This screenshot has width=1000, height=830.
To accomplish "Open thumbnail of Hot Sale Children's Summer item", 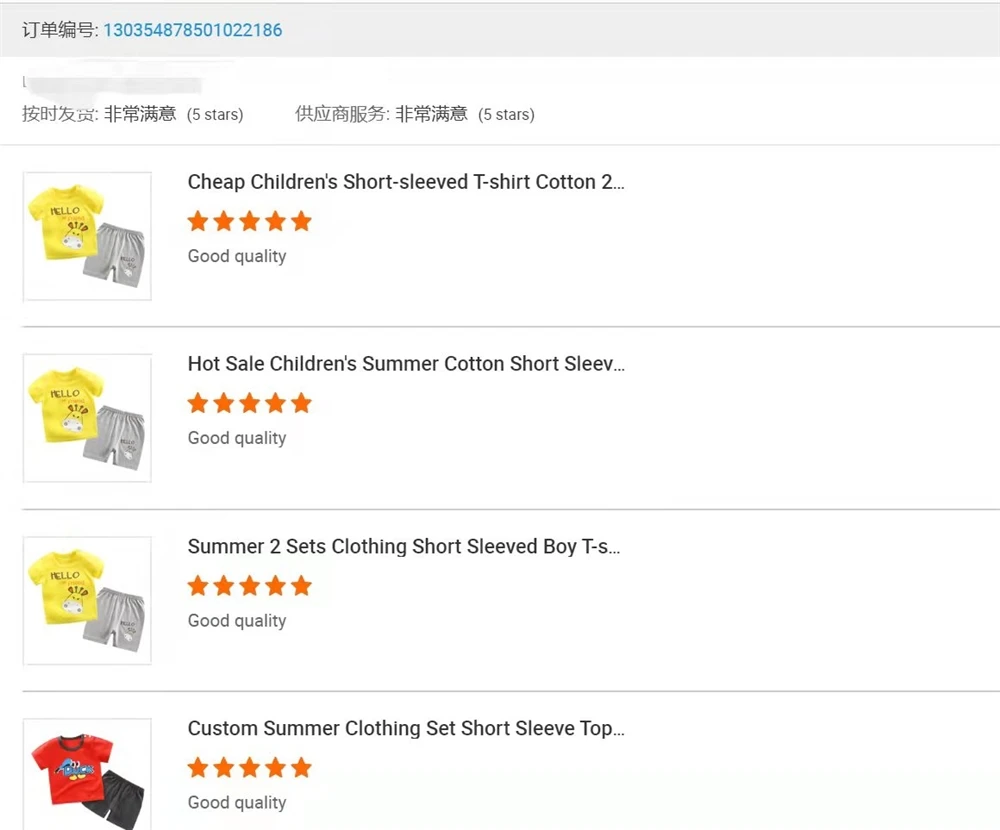I will [87, 418].
